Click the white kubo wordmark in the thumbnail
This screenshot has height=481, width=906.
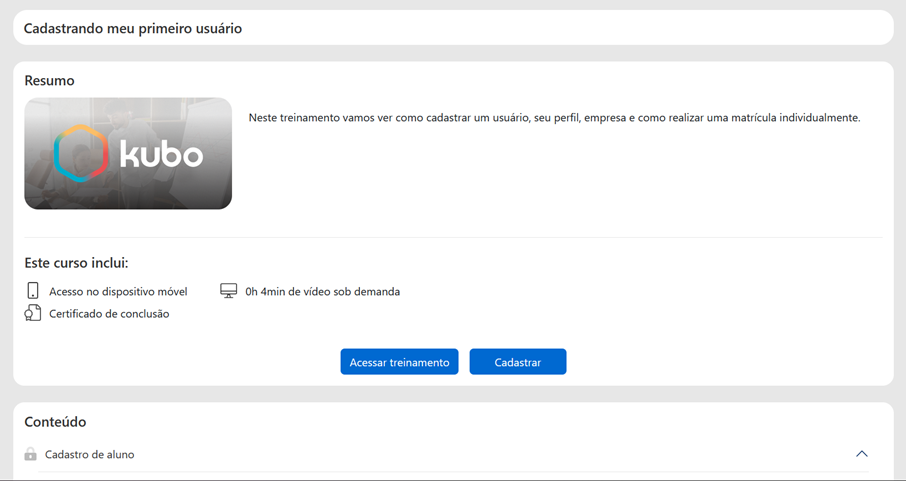coord(161,154)
